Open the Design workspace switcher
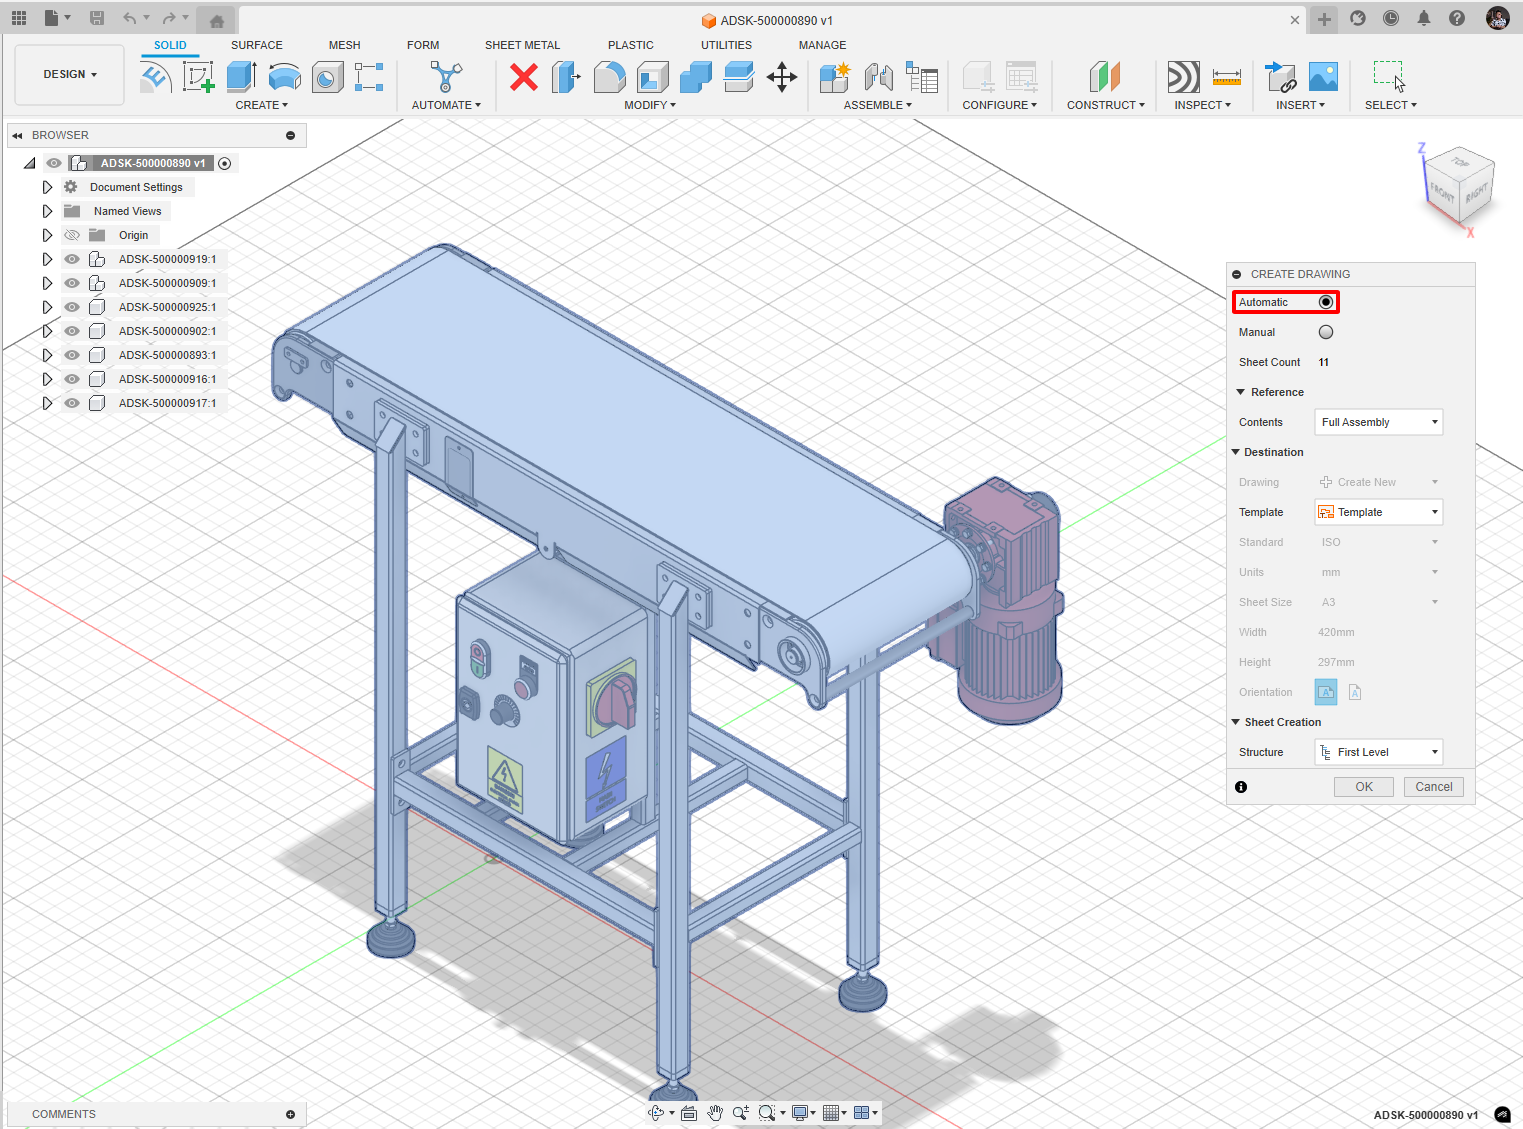The image size is (1523, 1129). 70,75
